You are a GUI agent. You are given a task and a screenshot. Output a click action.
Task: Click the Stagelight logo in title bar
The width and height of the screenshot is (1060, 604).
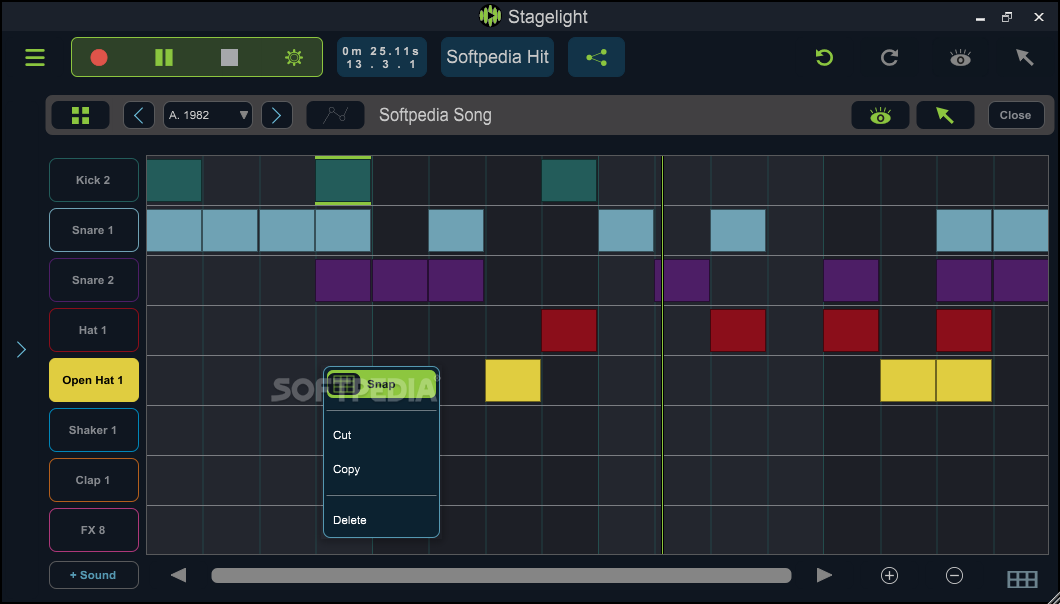click(489, 16)
